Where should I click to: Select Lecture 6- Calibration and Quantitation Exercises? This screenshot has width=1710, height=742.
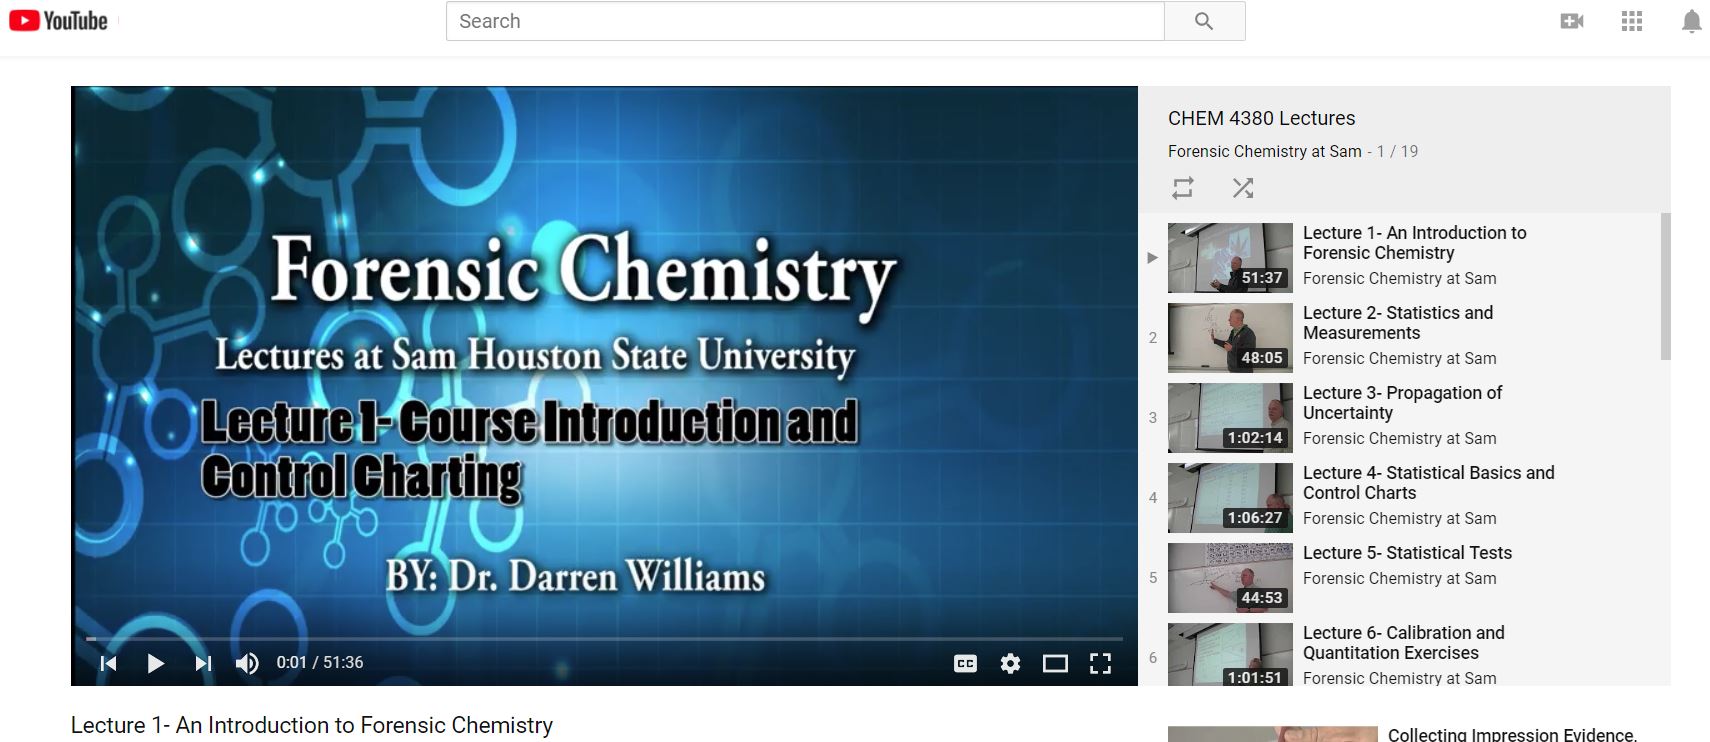pos(1403,643)
